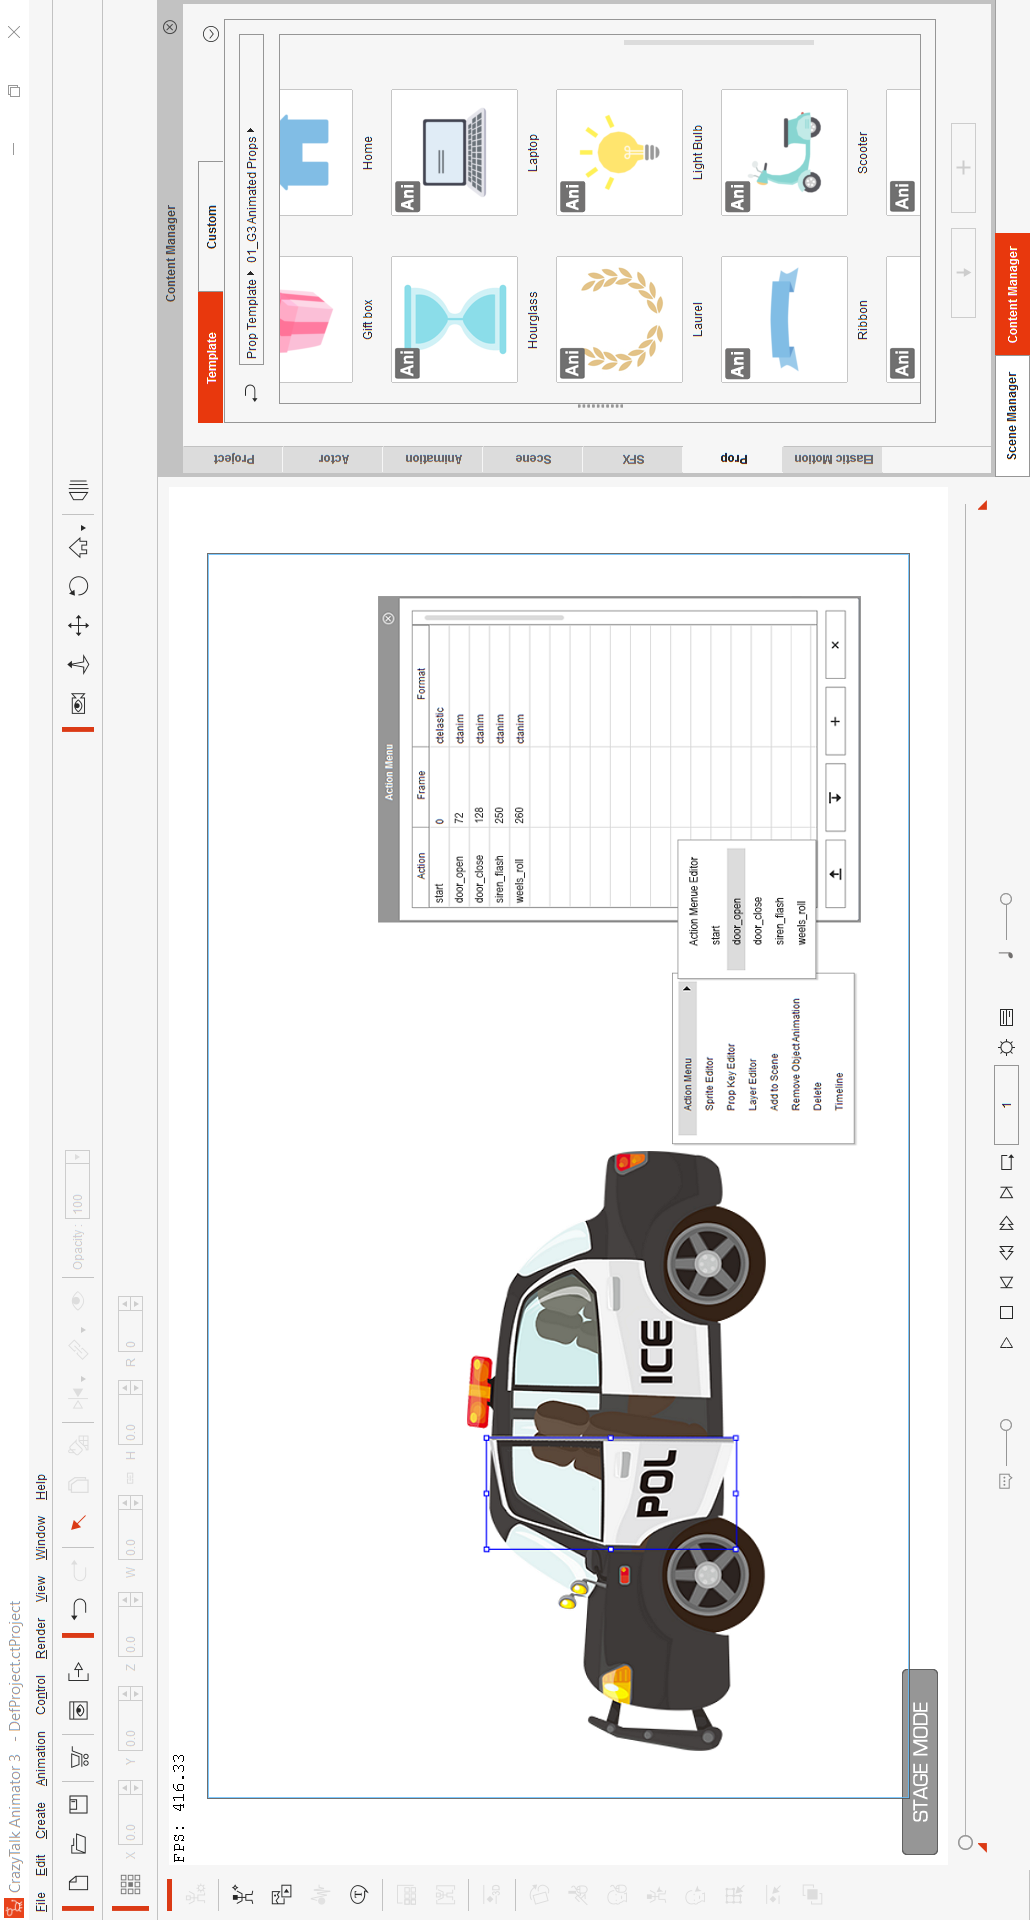The image size is (1030, 1920).
Task: Open the Flip tool dropdown arrow
Action: point(83,1379)
